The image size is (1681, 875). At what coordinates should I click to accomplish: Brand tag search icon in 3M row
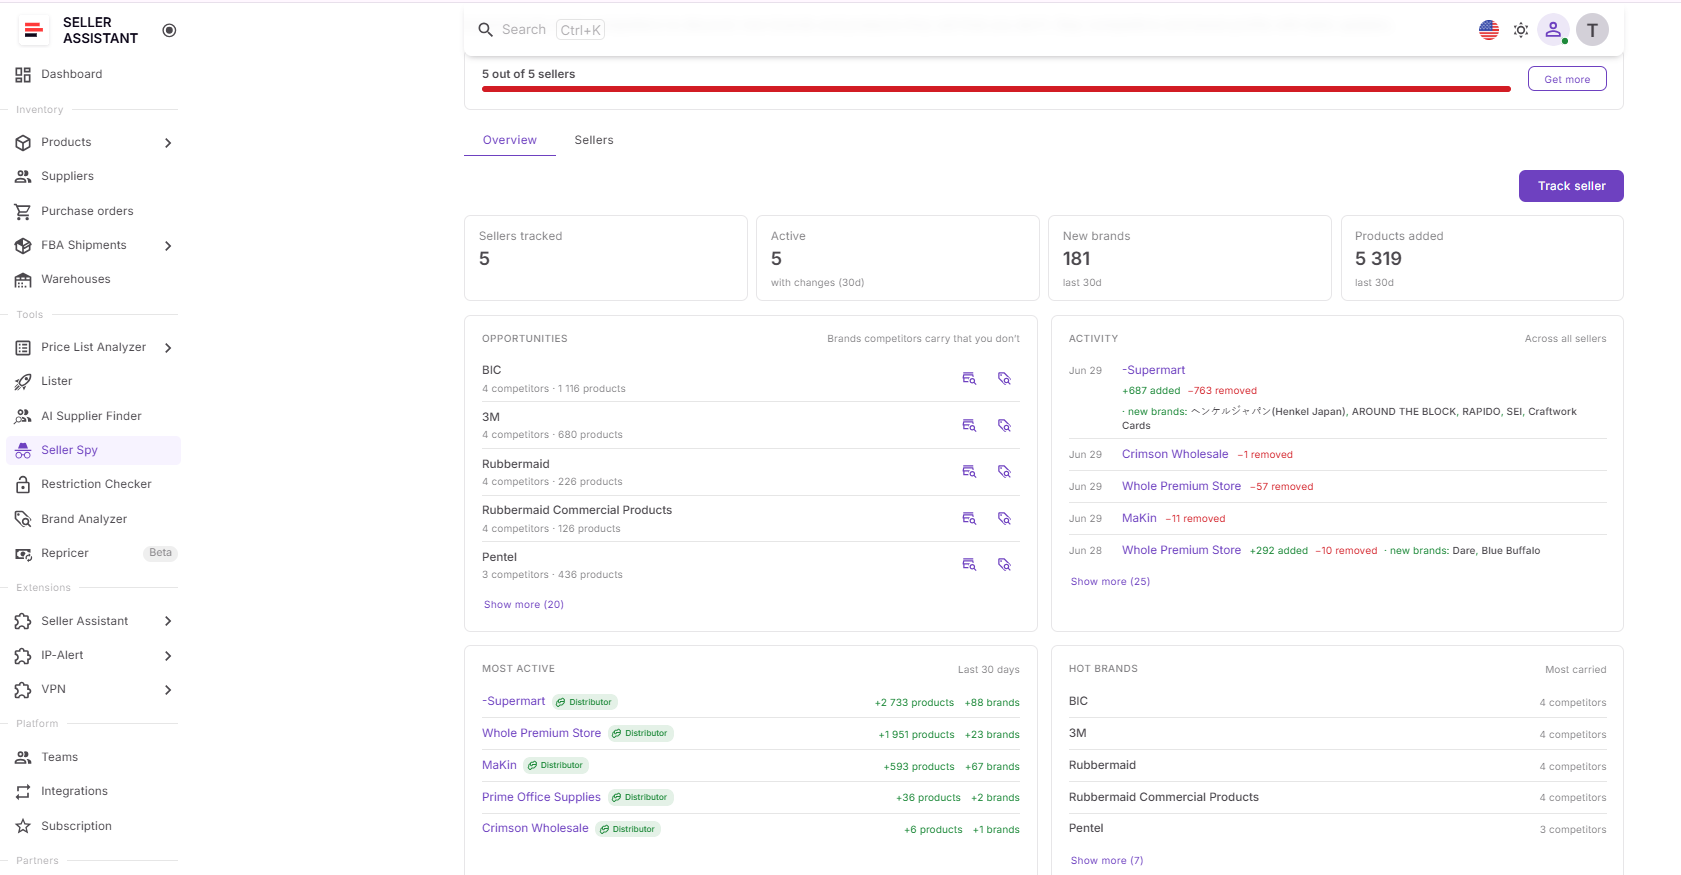tap(1005, 425)
